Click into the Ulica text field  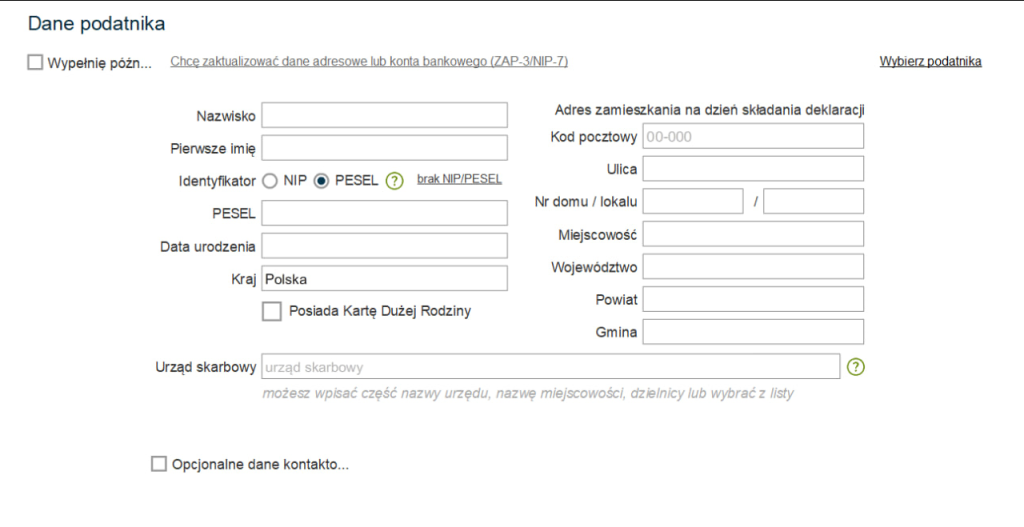point(753,169)
